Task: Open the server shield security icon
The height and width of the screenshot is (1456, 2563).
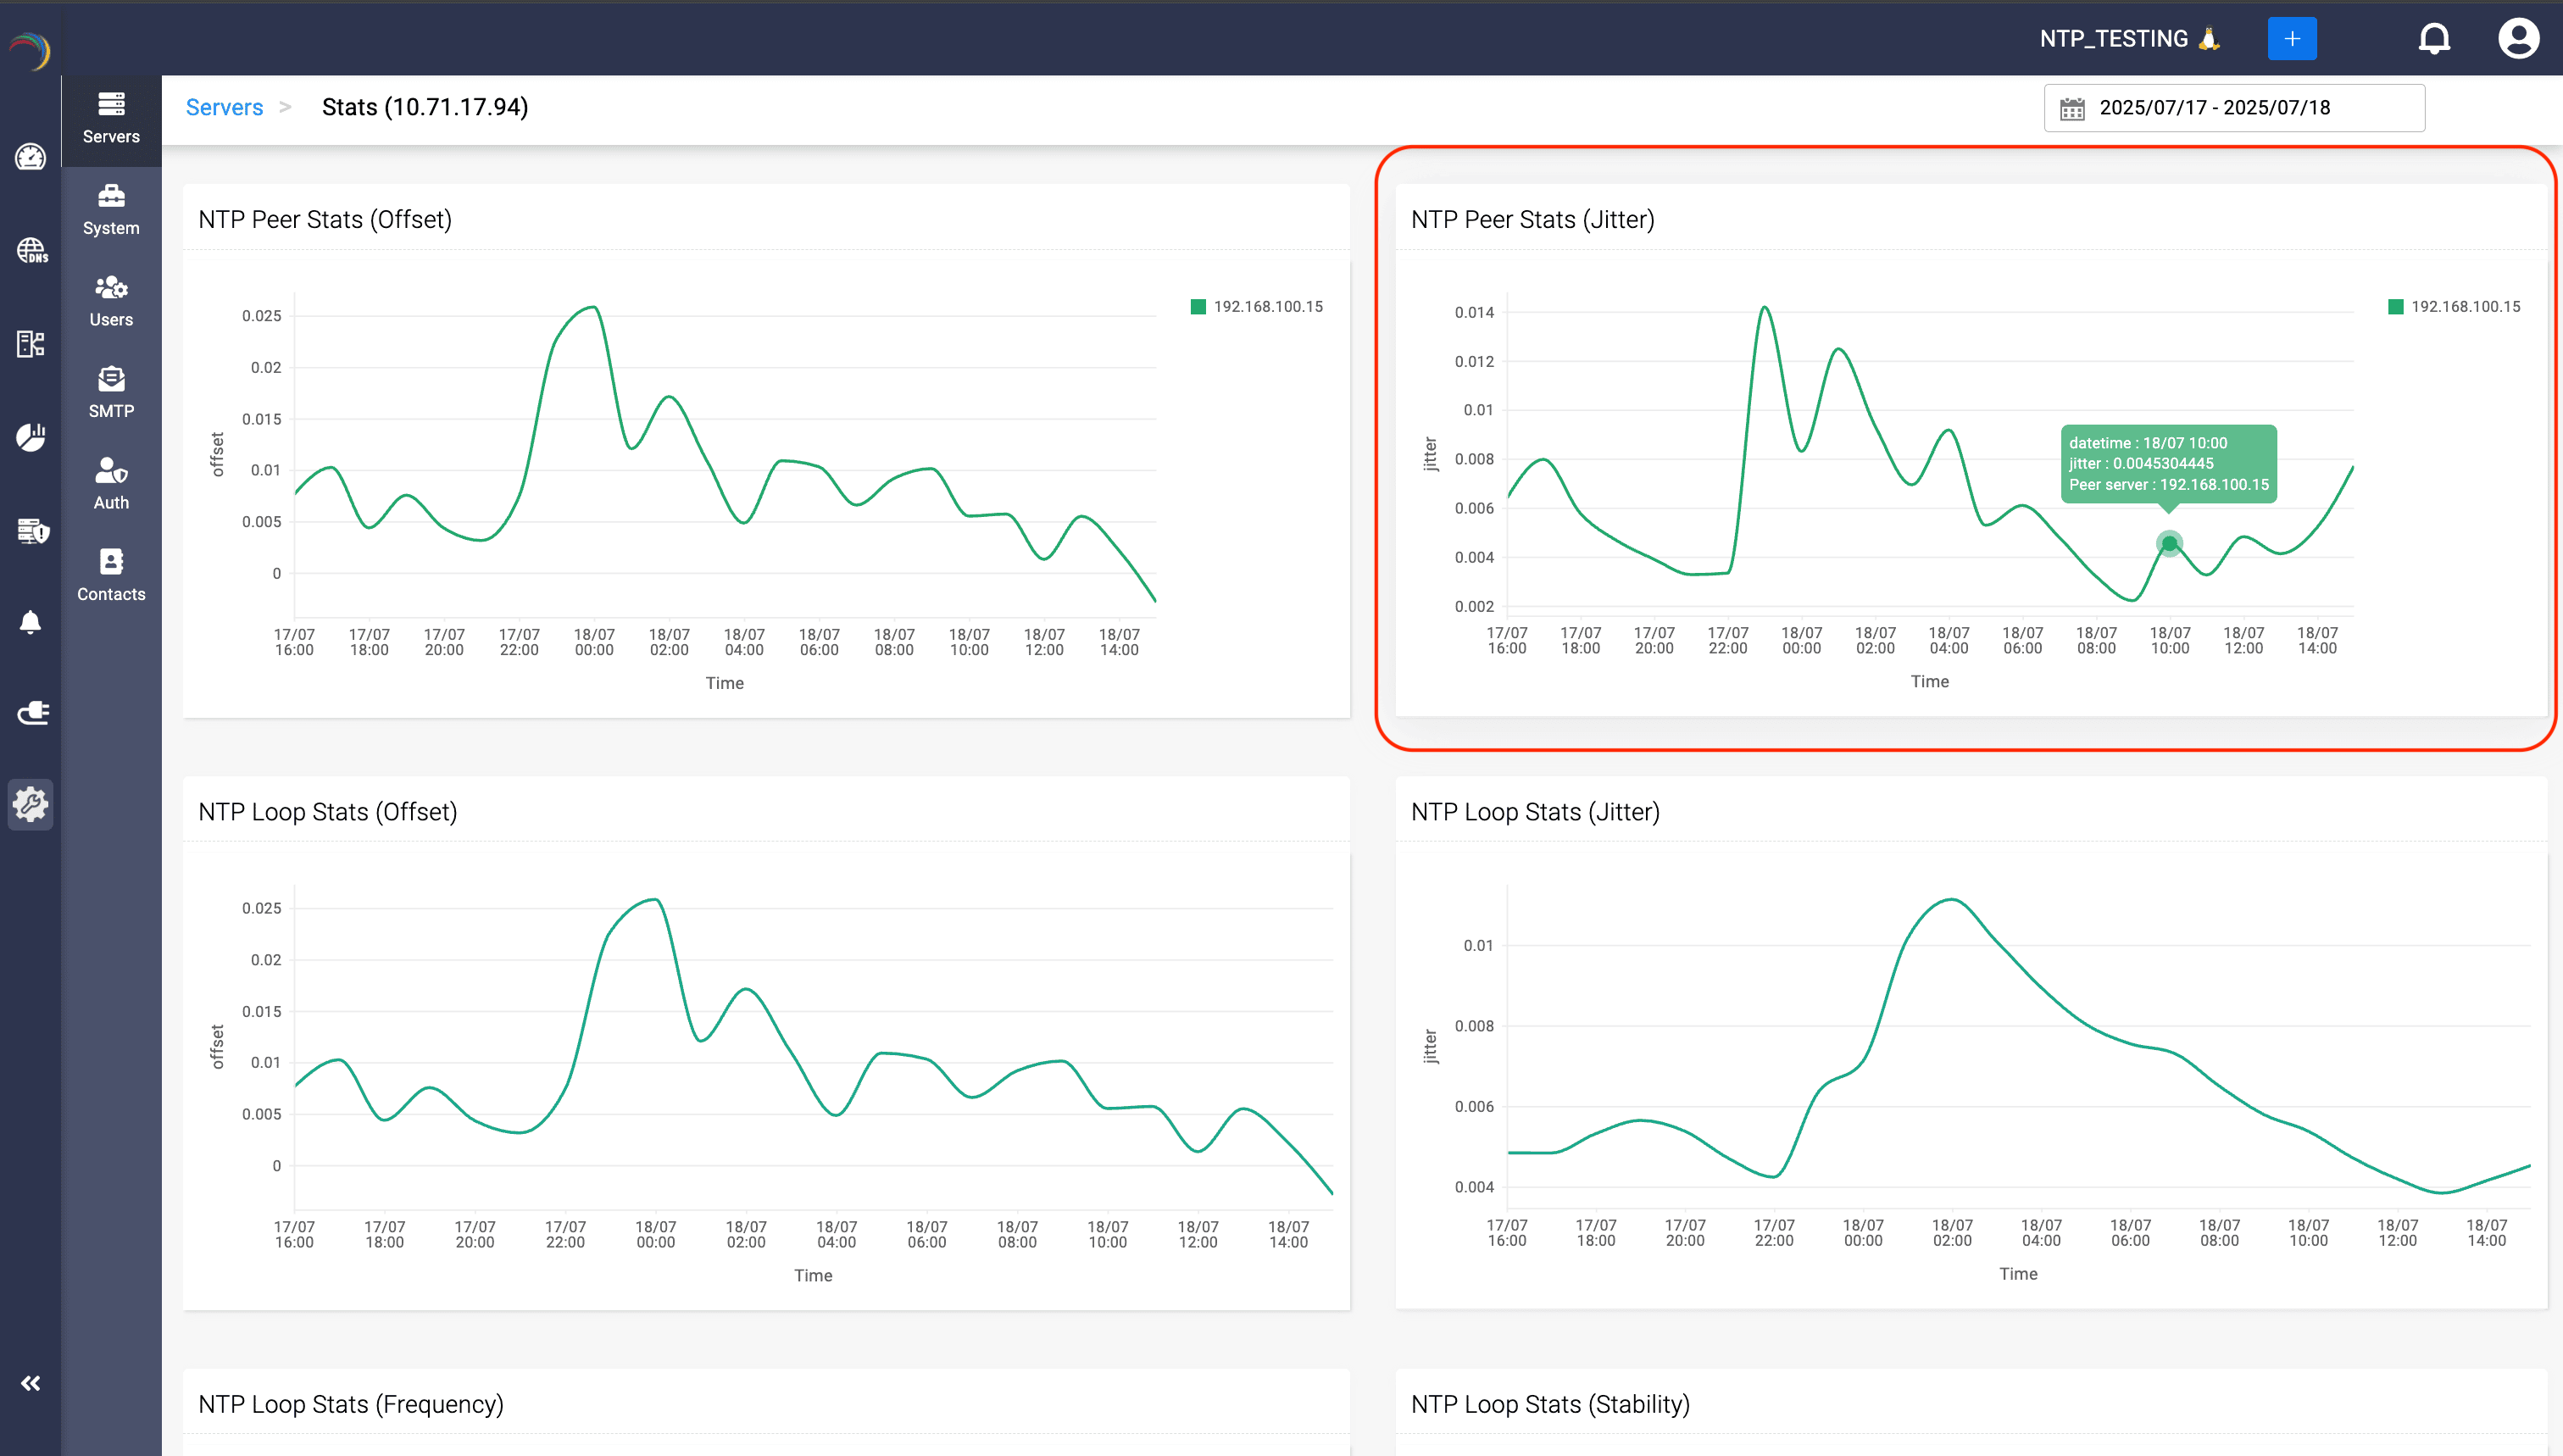Action: (x=32, y=531)
